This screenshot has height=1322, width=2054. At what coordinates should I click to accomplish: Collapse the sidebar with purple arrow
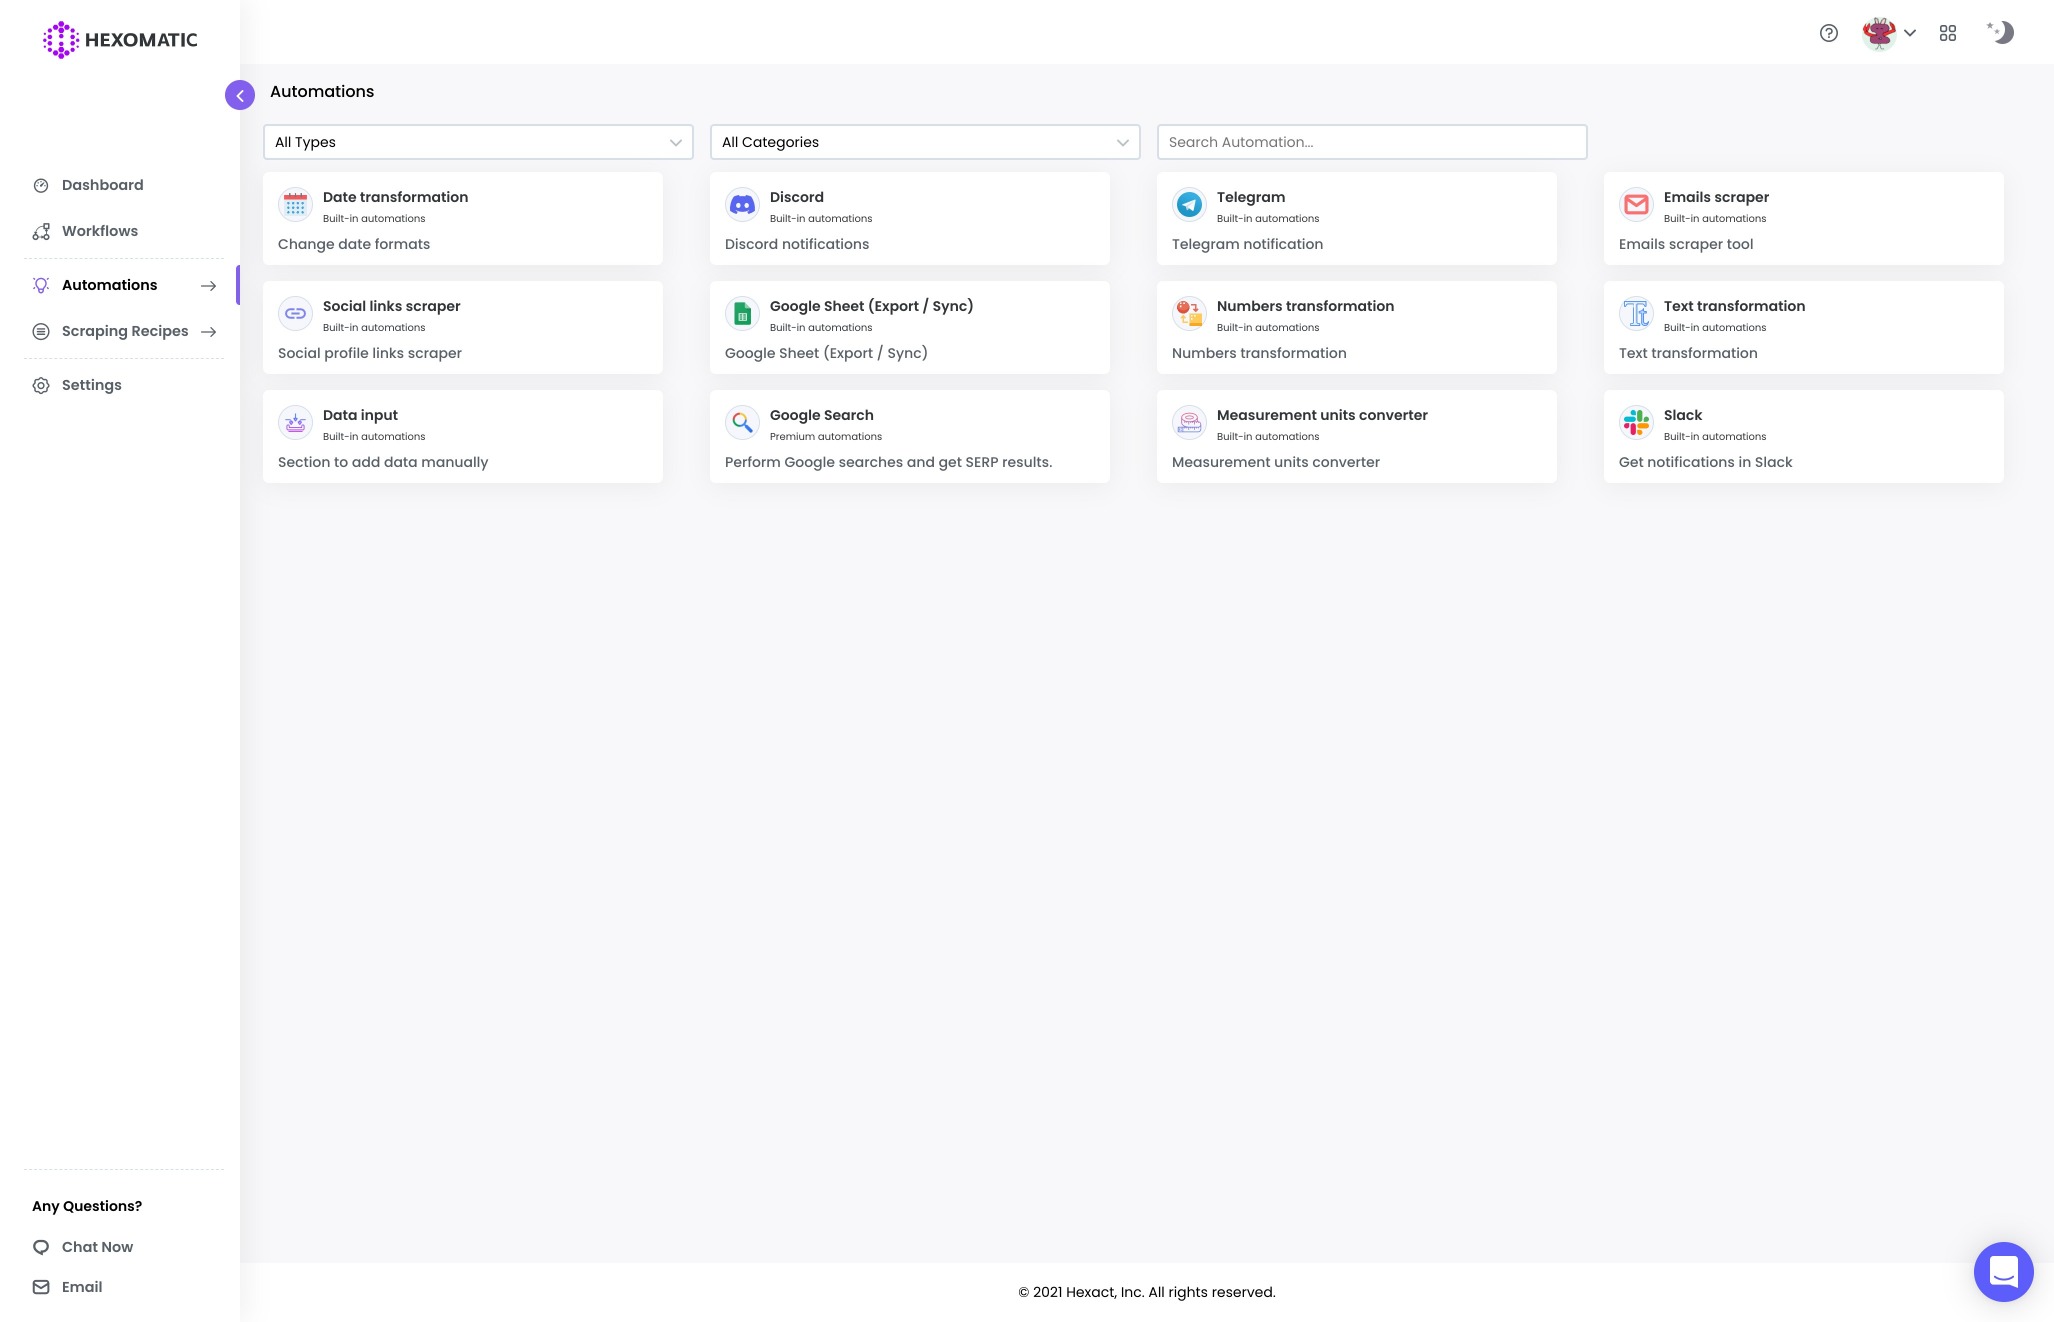pyautogui.click(x=240, y=95)
